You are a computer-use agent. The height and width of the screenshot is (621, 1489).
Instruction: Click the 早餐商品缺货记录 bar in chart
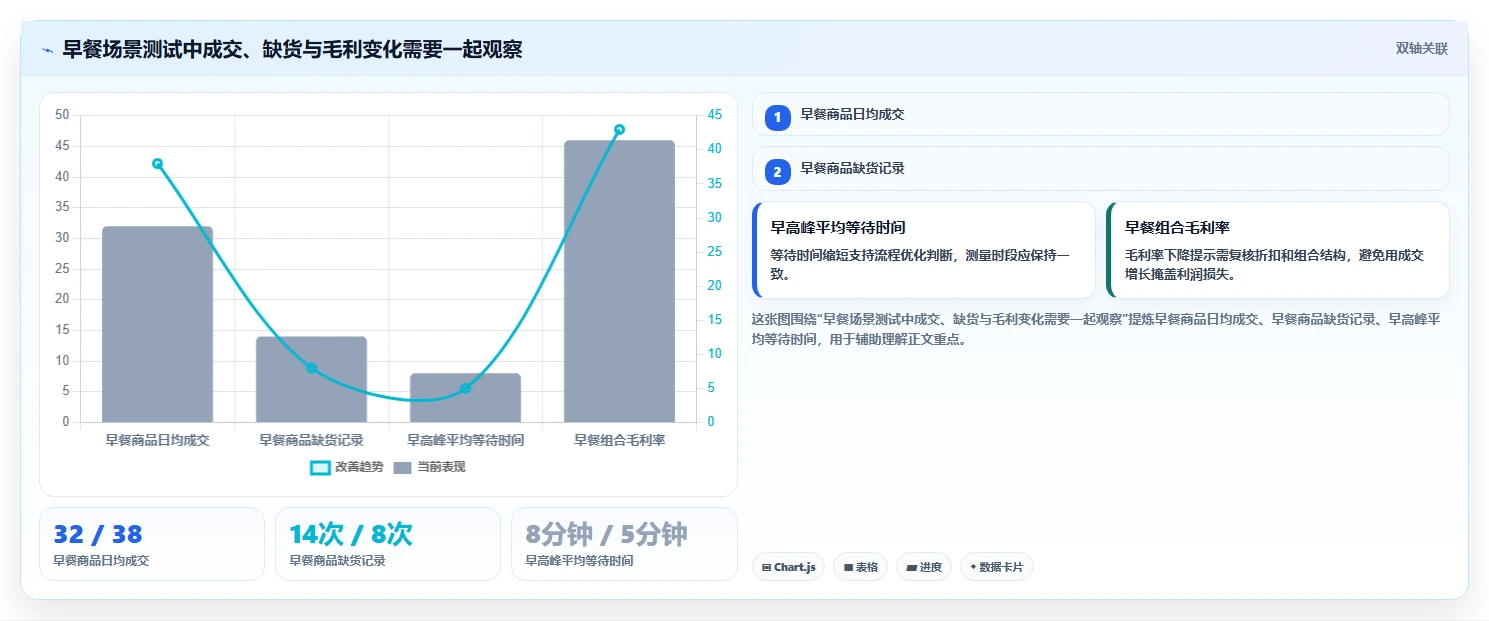click(x=311, y=379)
